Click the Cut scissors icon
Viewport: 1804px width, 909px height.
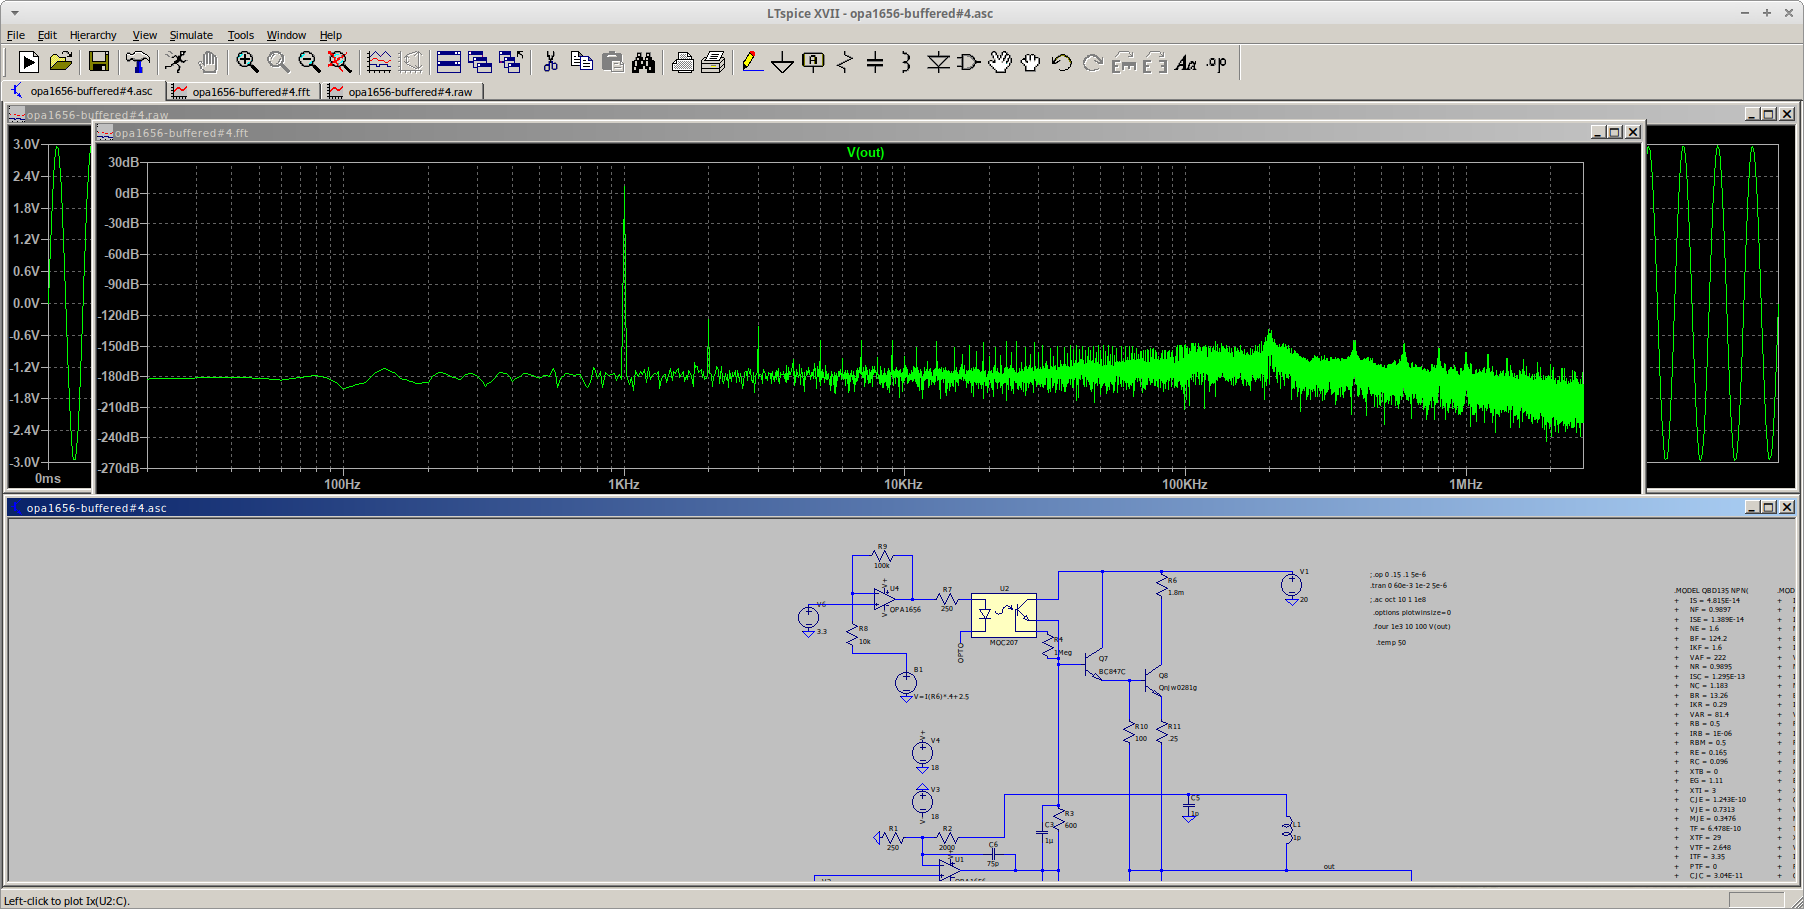tap(550, 62)
